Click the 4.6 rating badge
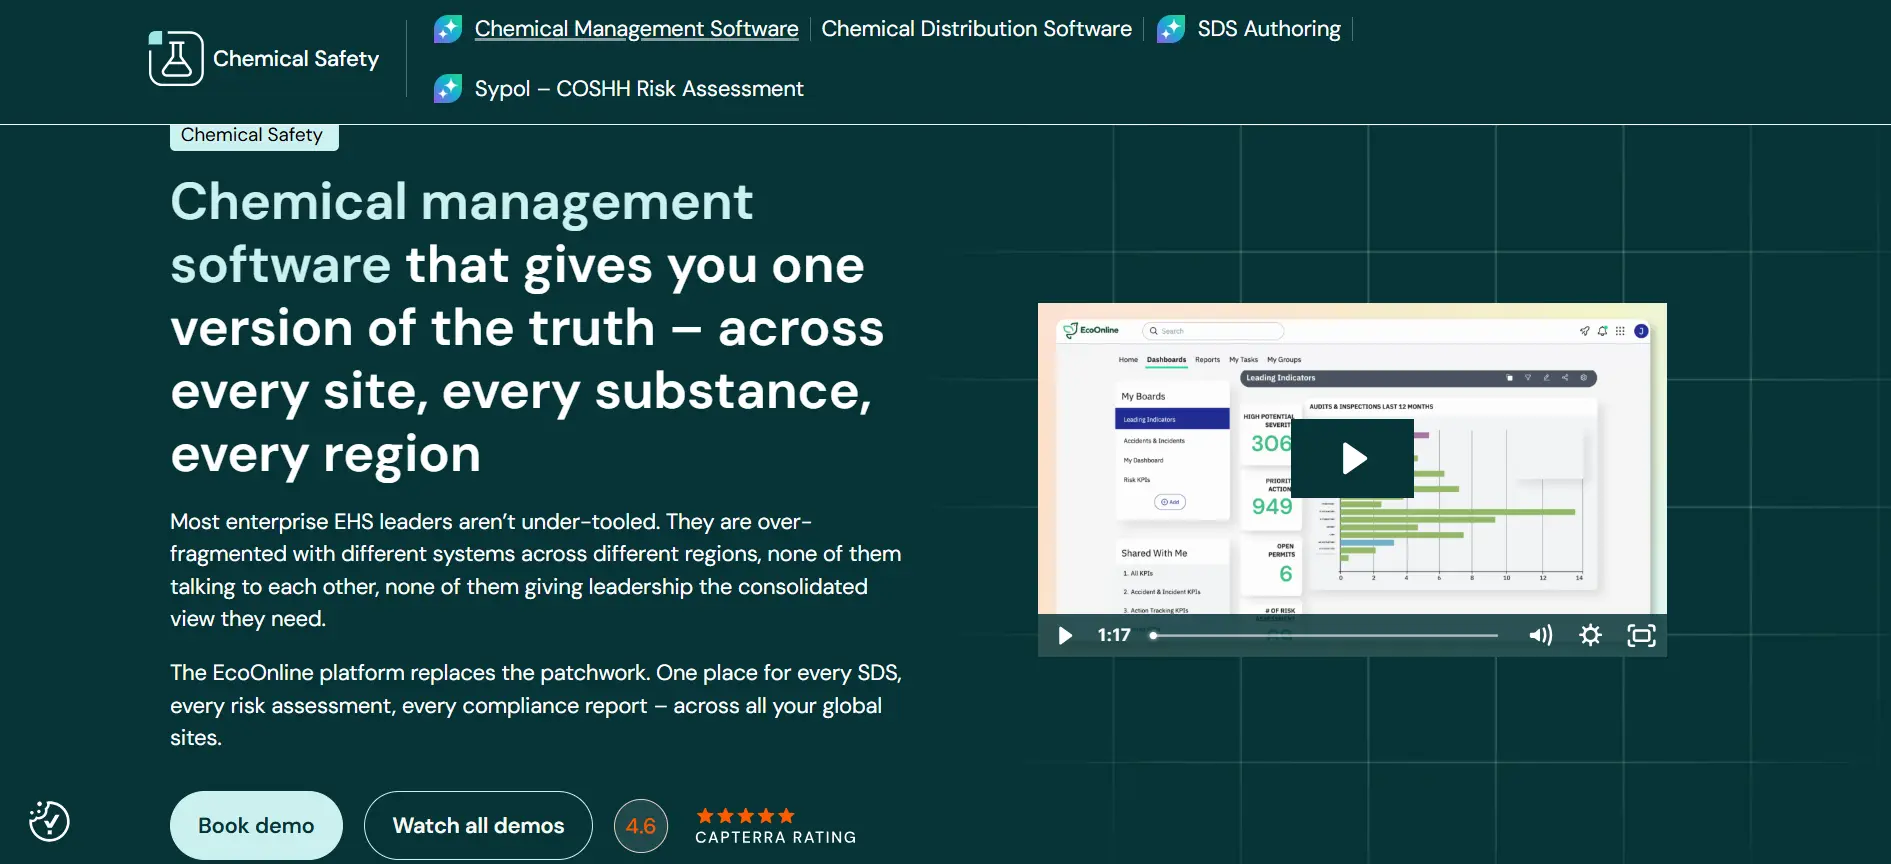This screenshot has height=864, width=1891. 641,826
